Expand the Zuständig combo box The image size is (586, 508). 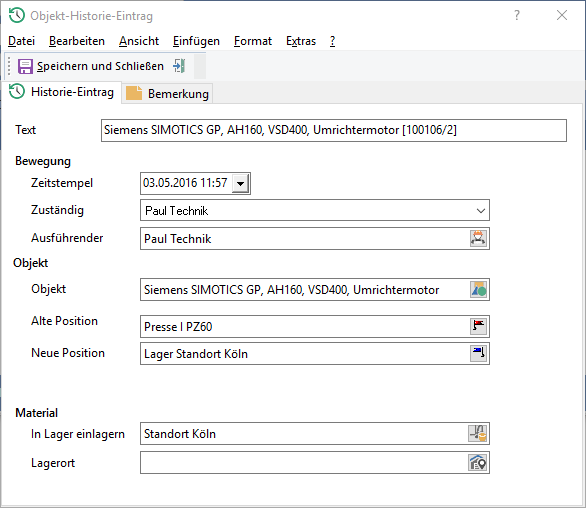(x=481, y=210)
